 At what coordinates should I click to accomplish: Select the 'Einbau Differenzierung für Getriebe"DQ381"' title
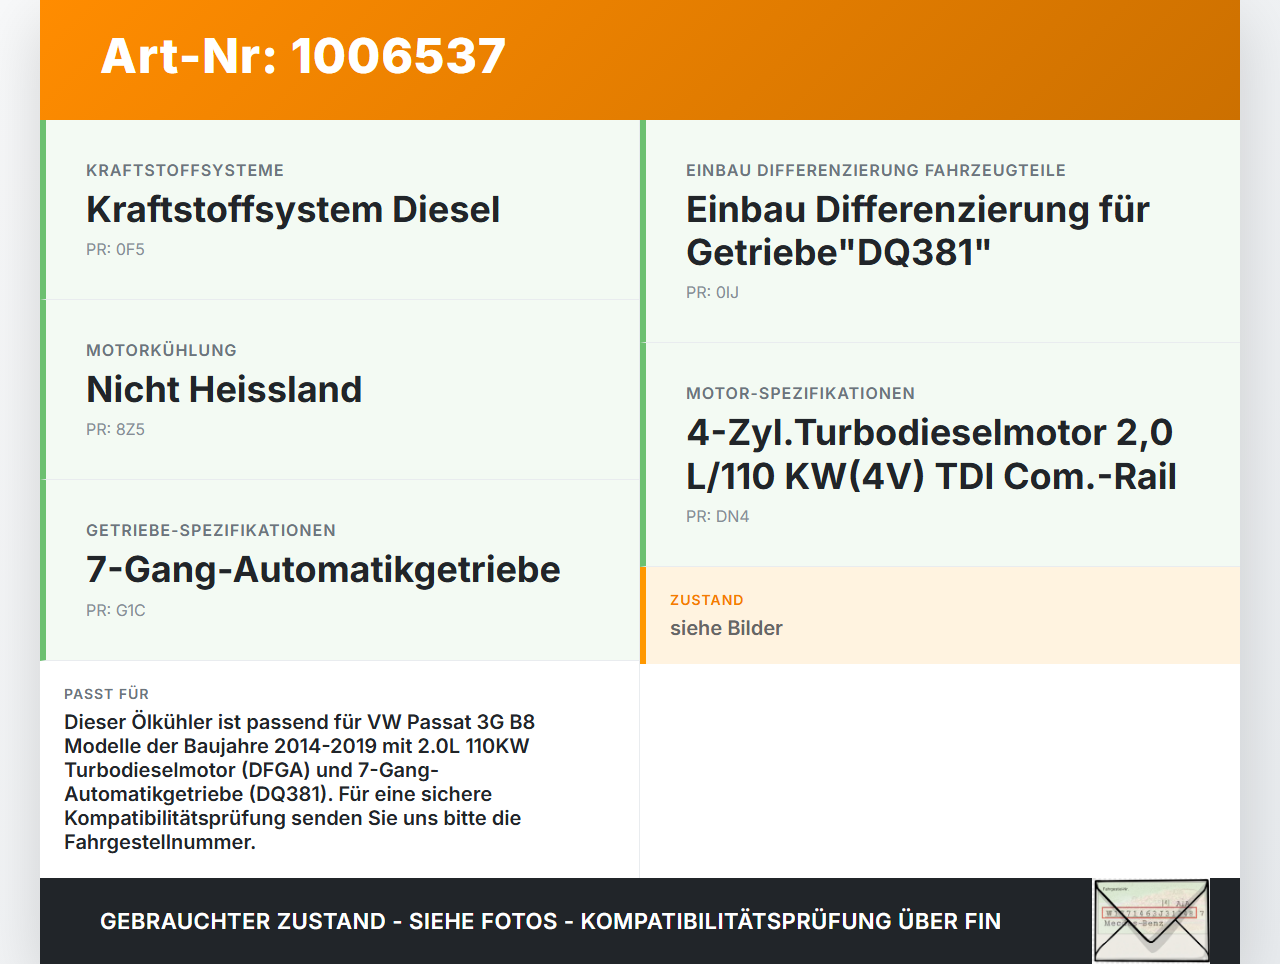[918, 231]
